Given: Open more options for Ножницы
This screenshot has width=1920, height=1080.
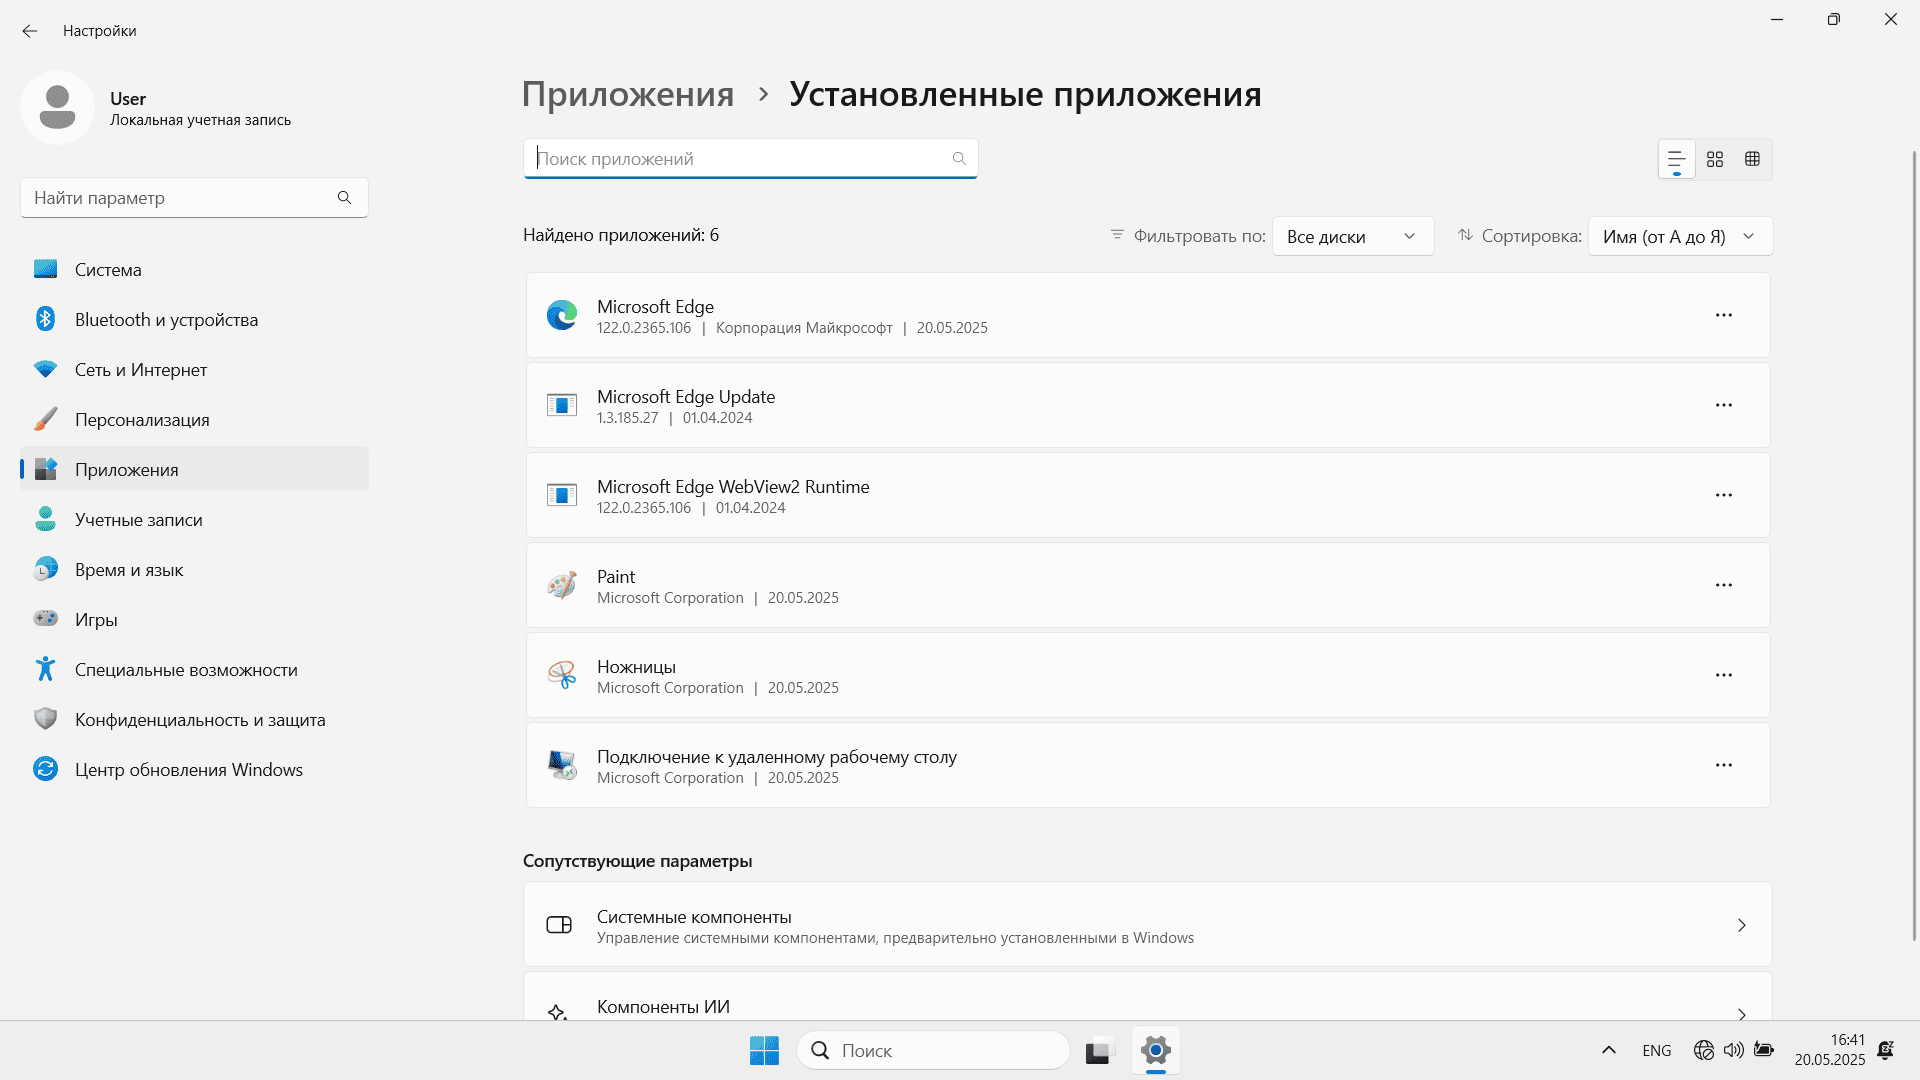Looking at the screenshot, I should (x=1724, y=675).
